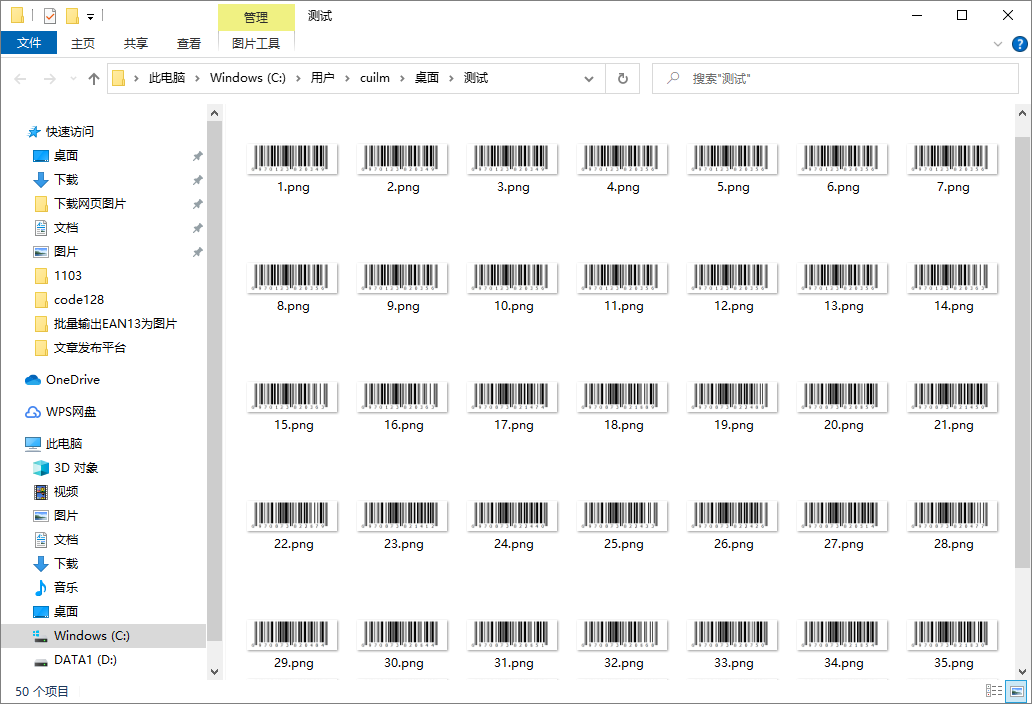Switch to details view in status bar

tap(994, 691)
